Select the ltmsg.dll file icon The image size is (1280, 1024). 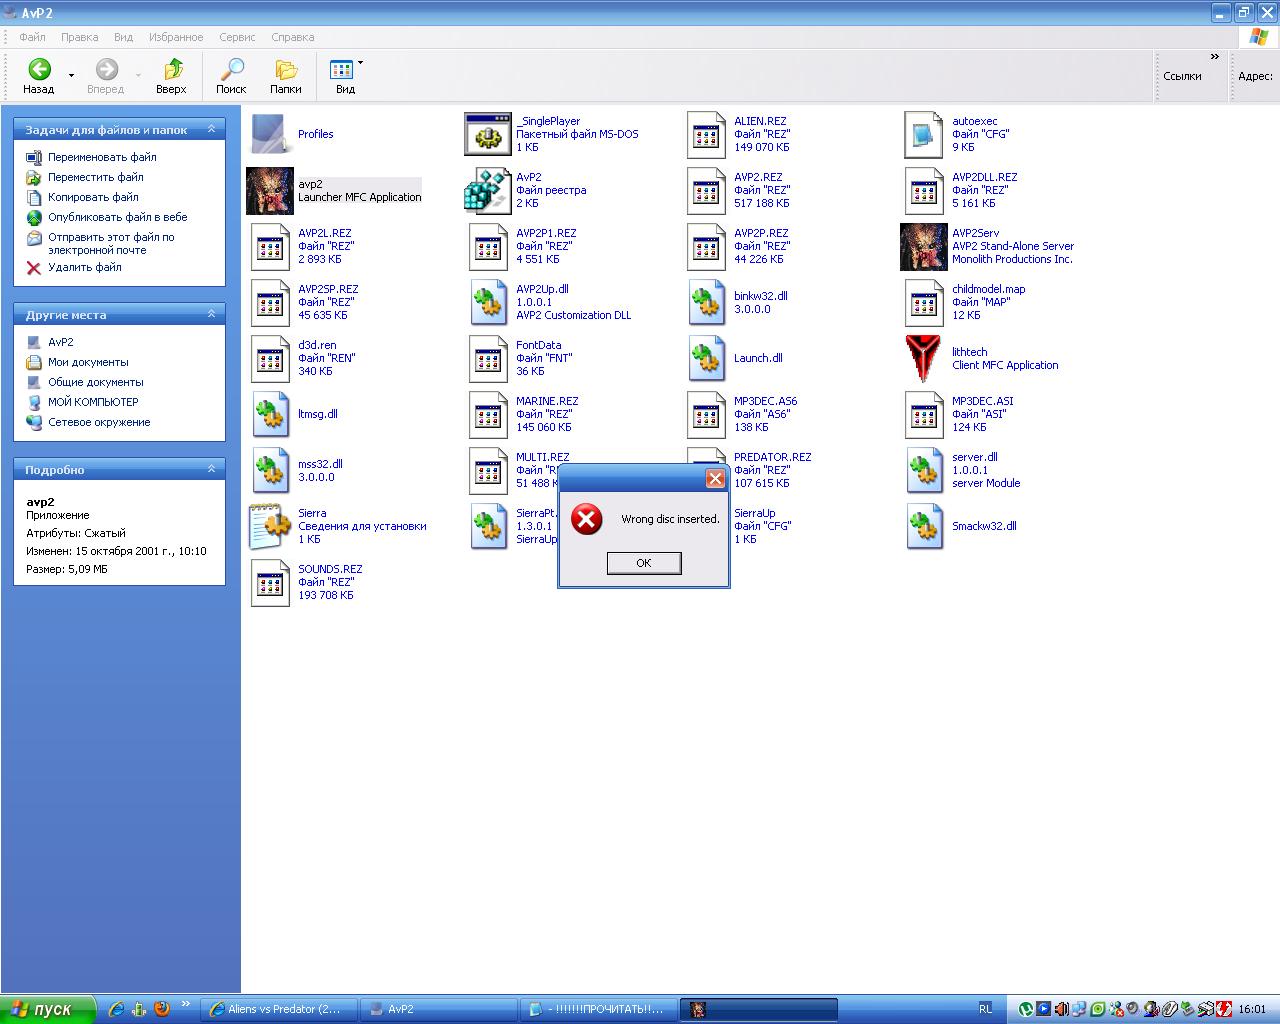pyautogui.click(x=270, y=414)
